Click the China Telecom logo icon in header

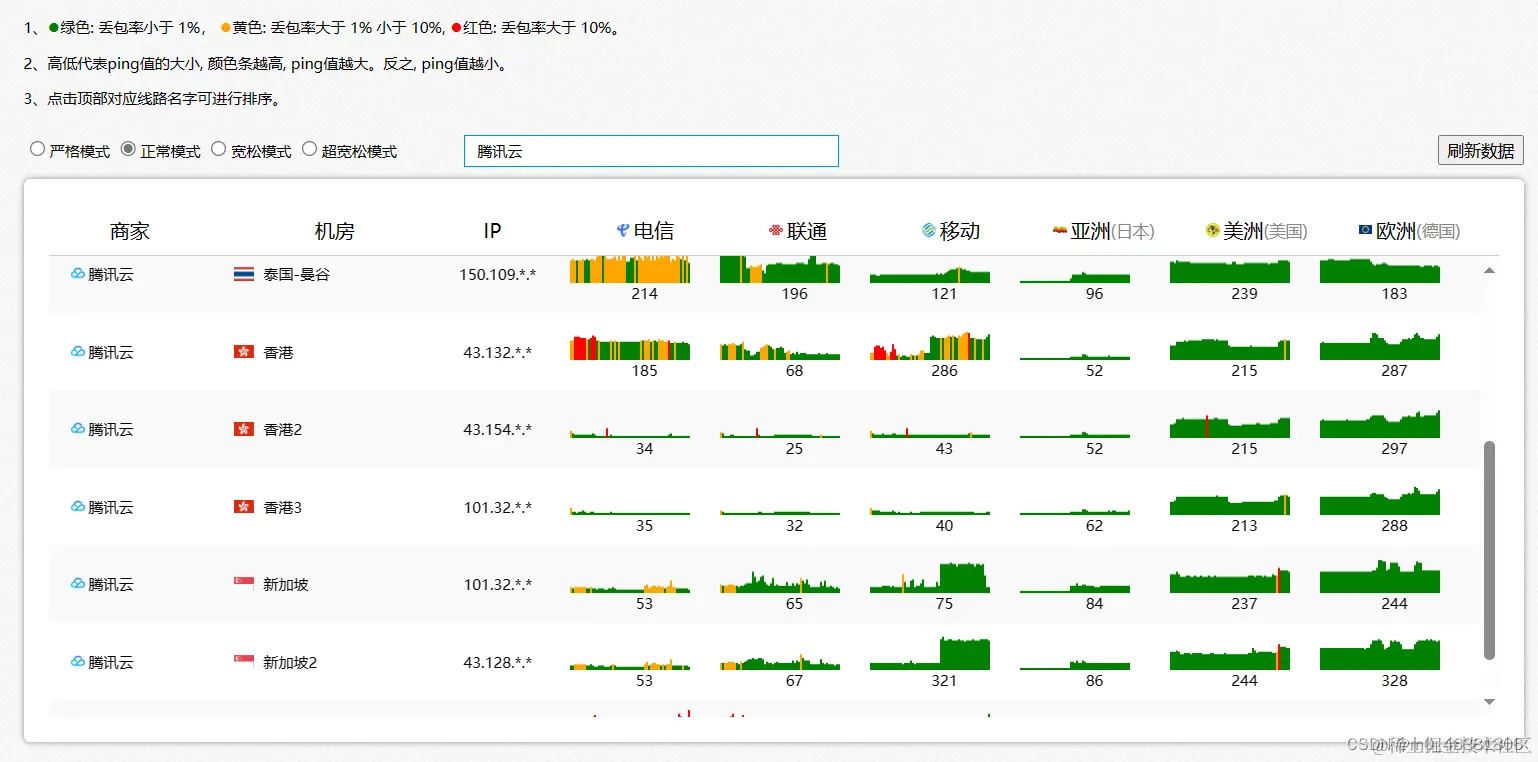pyautogui.click(x=623, y=231)
